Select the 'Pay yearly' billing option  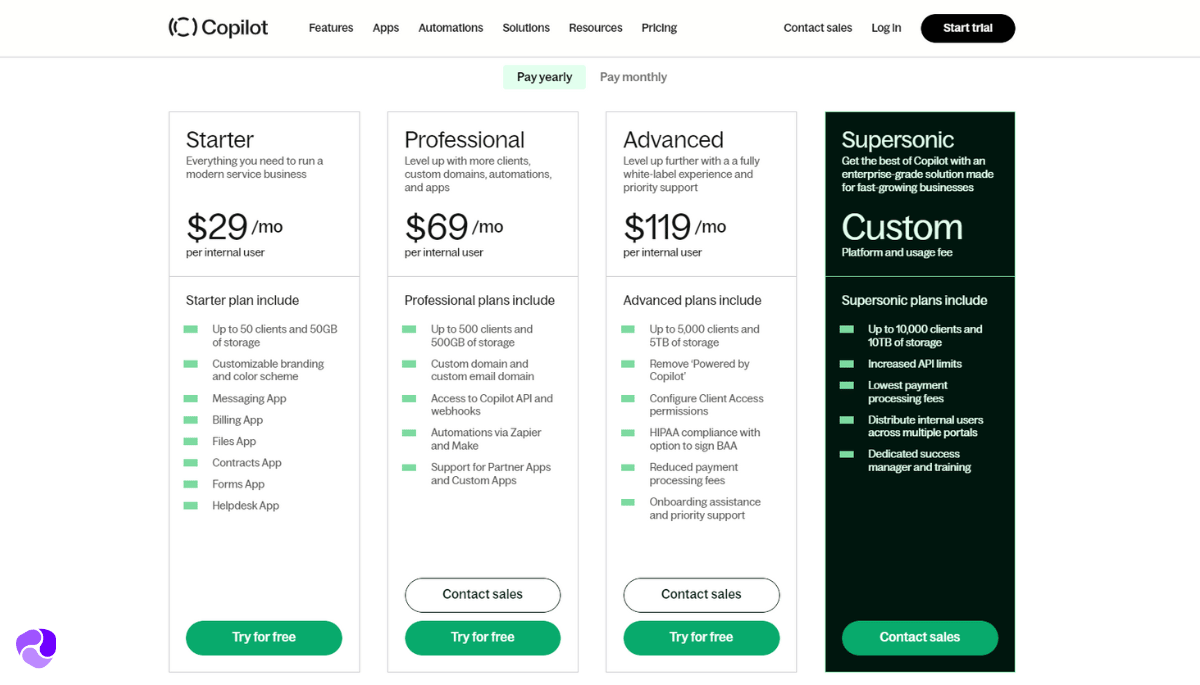tap(544, 76)
